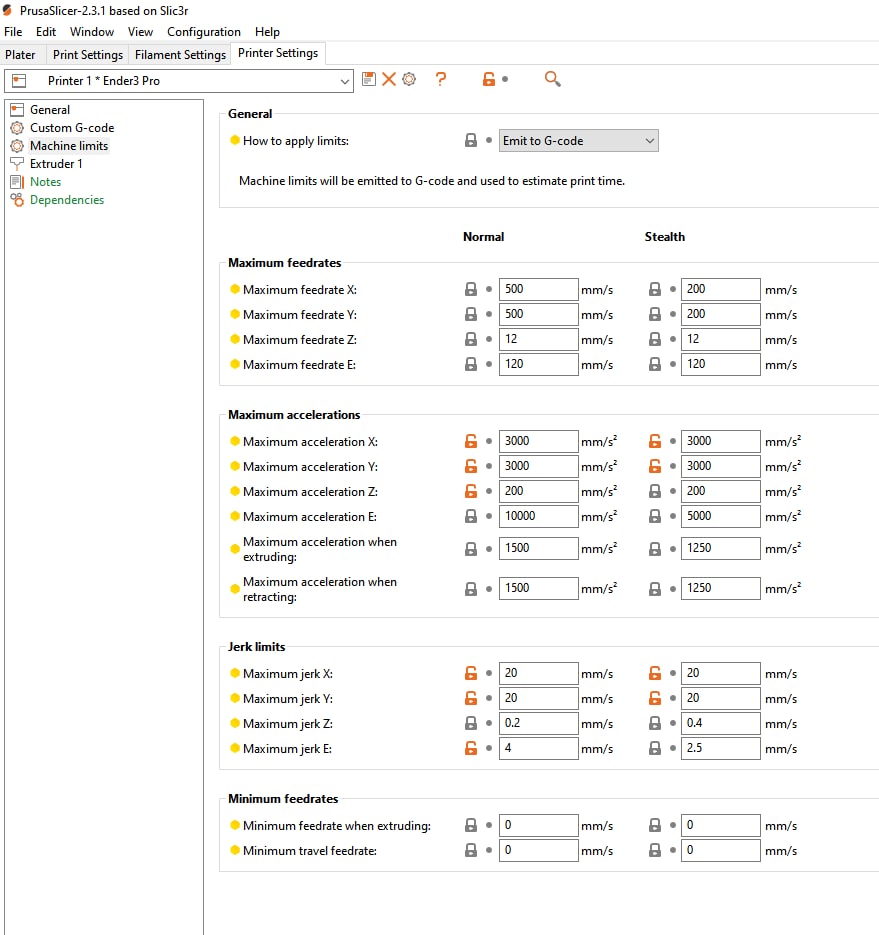
Task: Click the Stealth Maximum jerk E field
Action: pyautogui.click(x=720, y=748)
